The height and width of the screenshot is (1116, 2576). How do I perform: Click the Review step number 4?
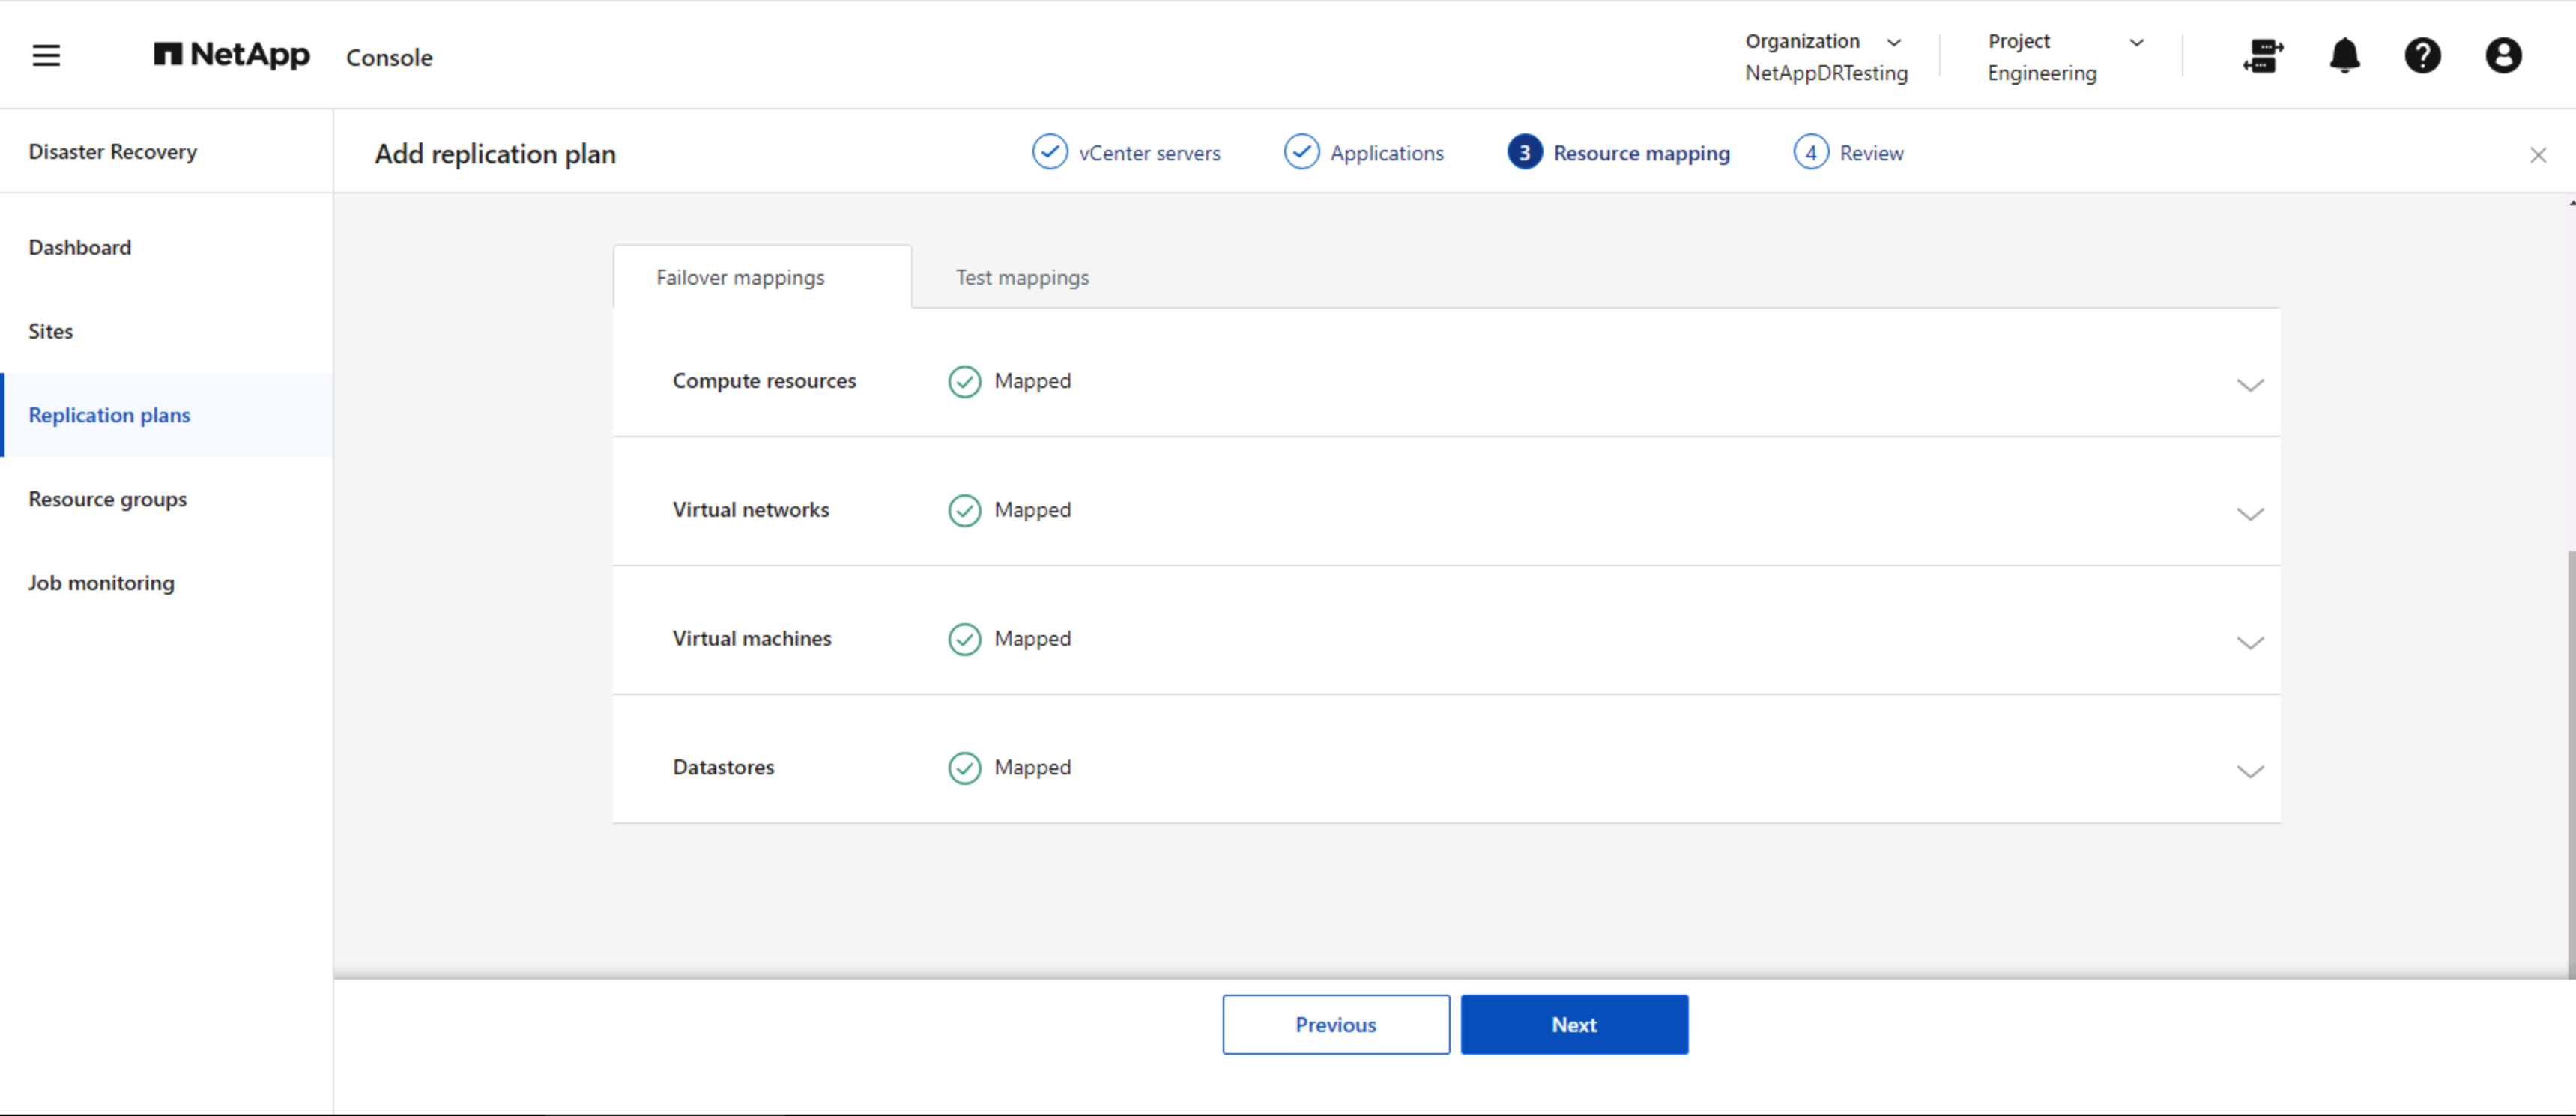pyautogui.click(x=1810, y=153)
